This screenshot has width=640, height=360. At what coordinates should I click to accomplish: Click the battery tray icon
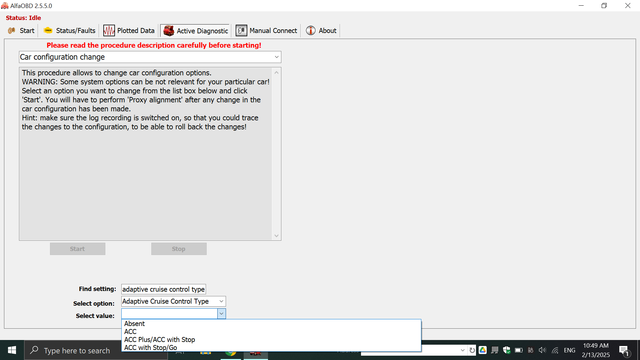tap(519, 350)
